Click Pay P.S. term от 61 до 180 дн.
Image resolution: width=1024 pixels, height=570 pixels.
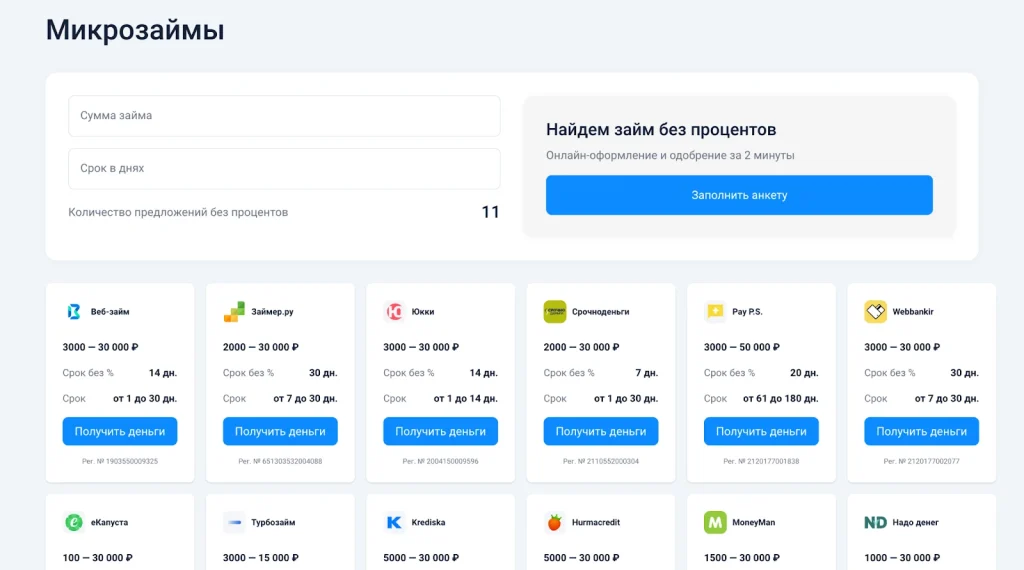tap(780, 398)
